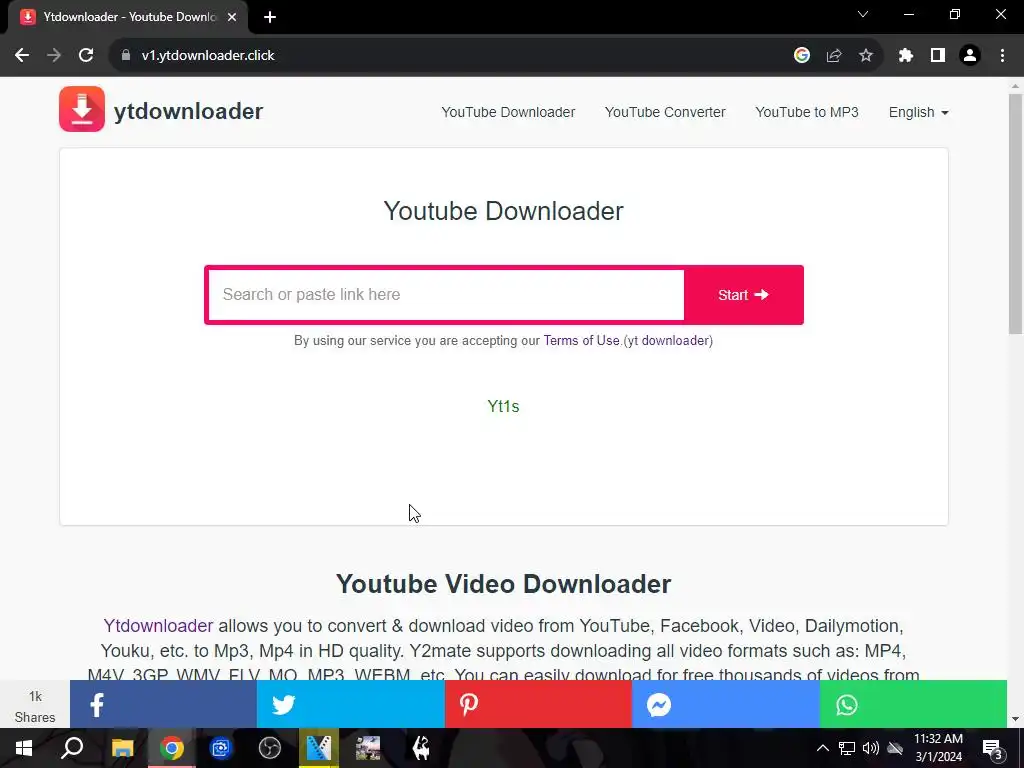Image resolution: width=1024 pixels, height=768 pixels.
Task: Open File Explorer from taskbar
Action: coord(122,748)
